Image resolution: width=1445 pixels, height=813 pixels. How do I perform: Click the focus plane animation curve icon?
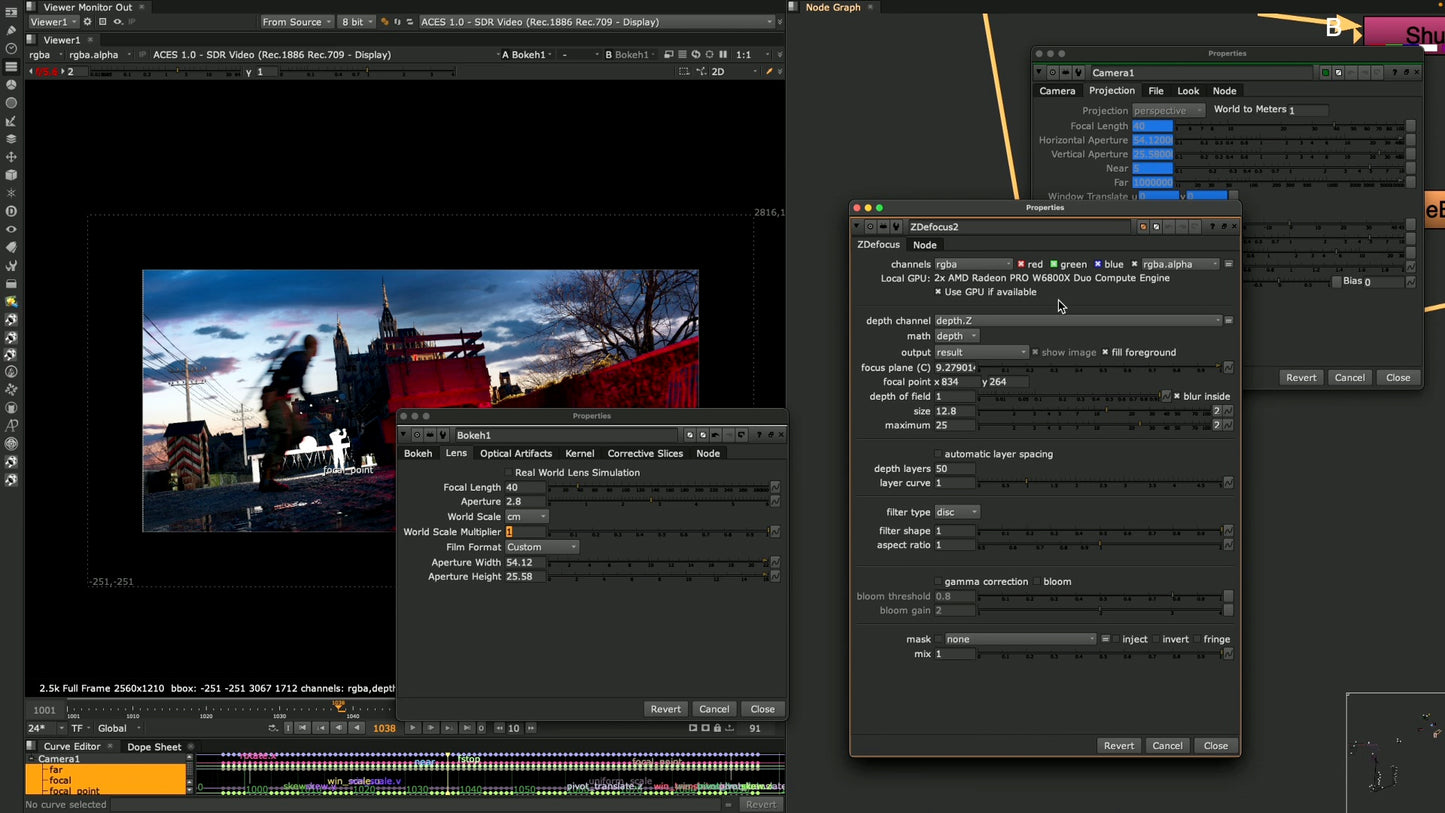point(1228,368)
